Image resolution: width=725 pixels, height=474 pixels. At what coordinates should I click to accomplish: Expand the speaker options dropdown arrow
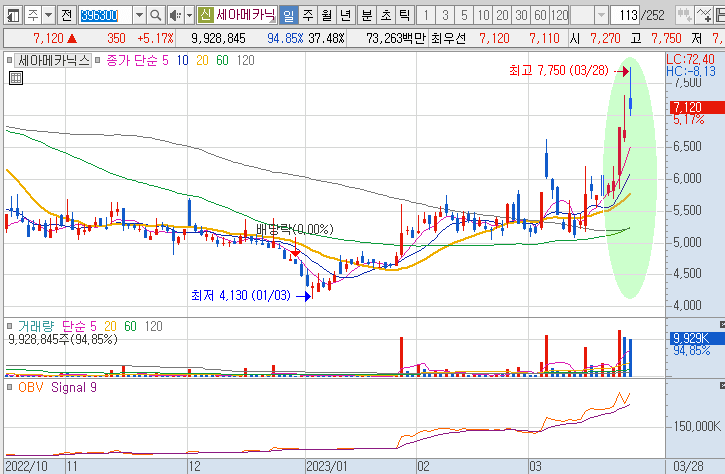(190, 16)
